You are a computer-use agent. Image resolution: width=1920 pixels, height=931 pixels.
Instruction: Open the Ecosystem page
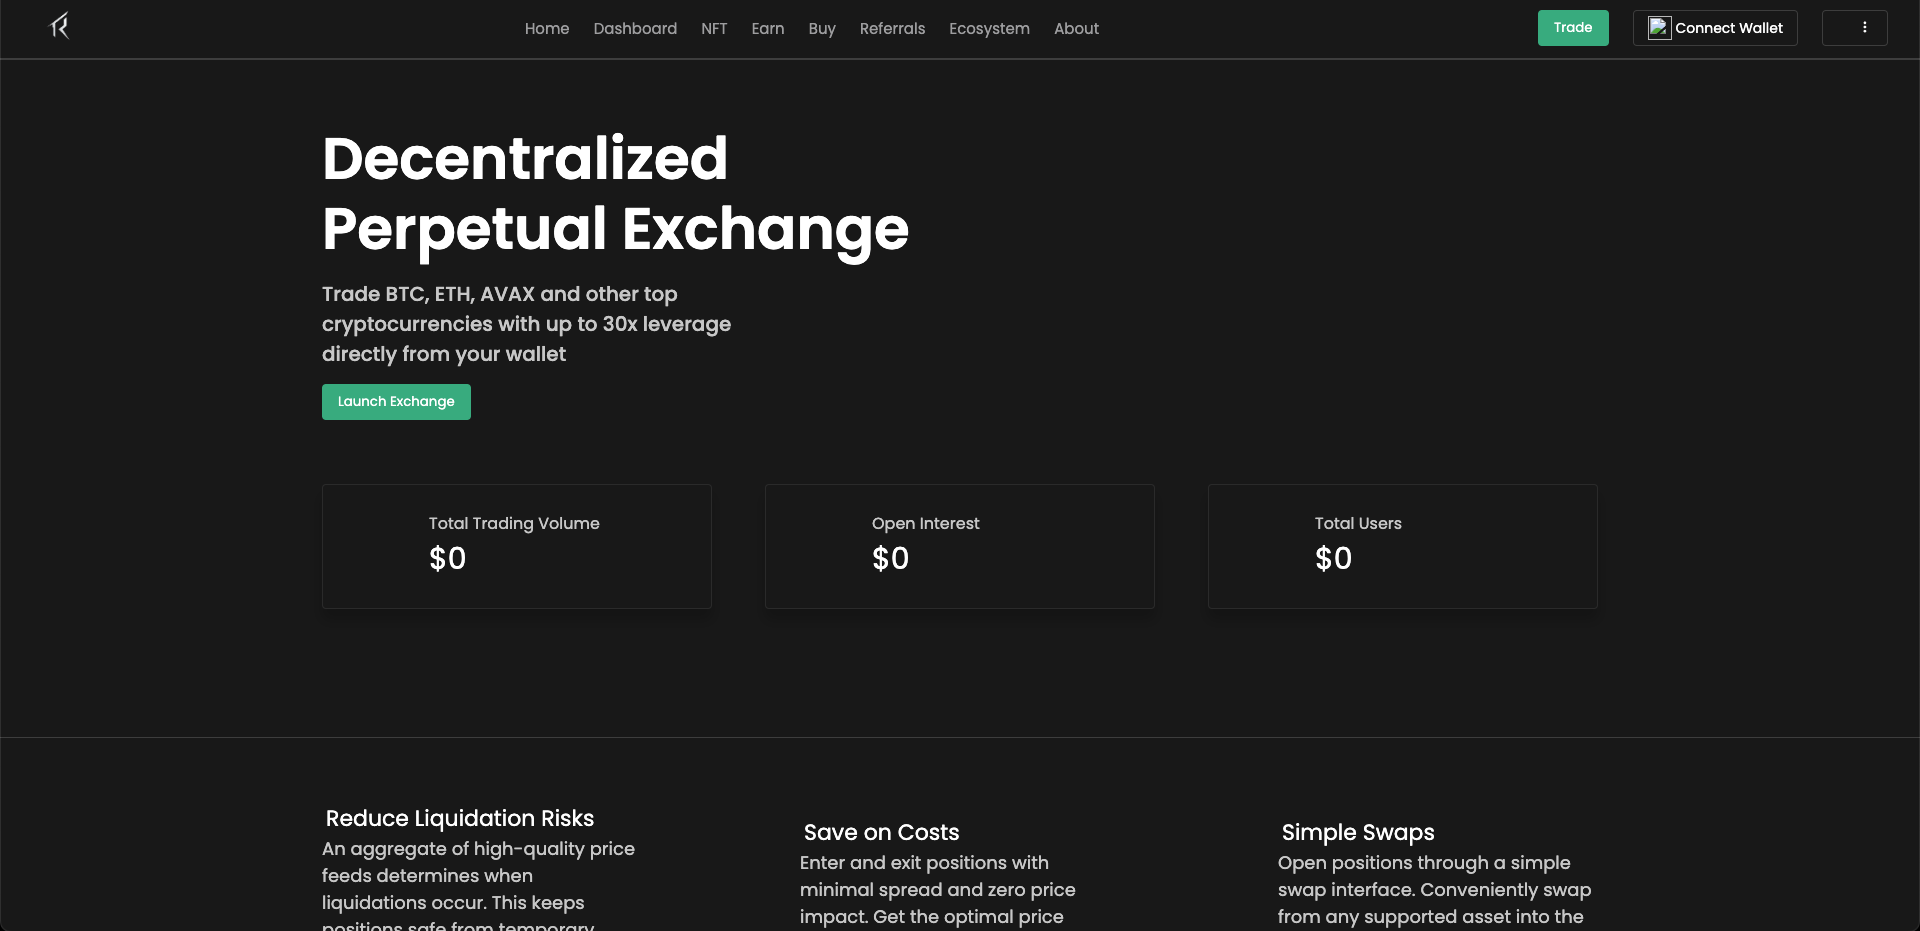[x=989, y=29]
